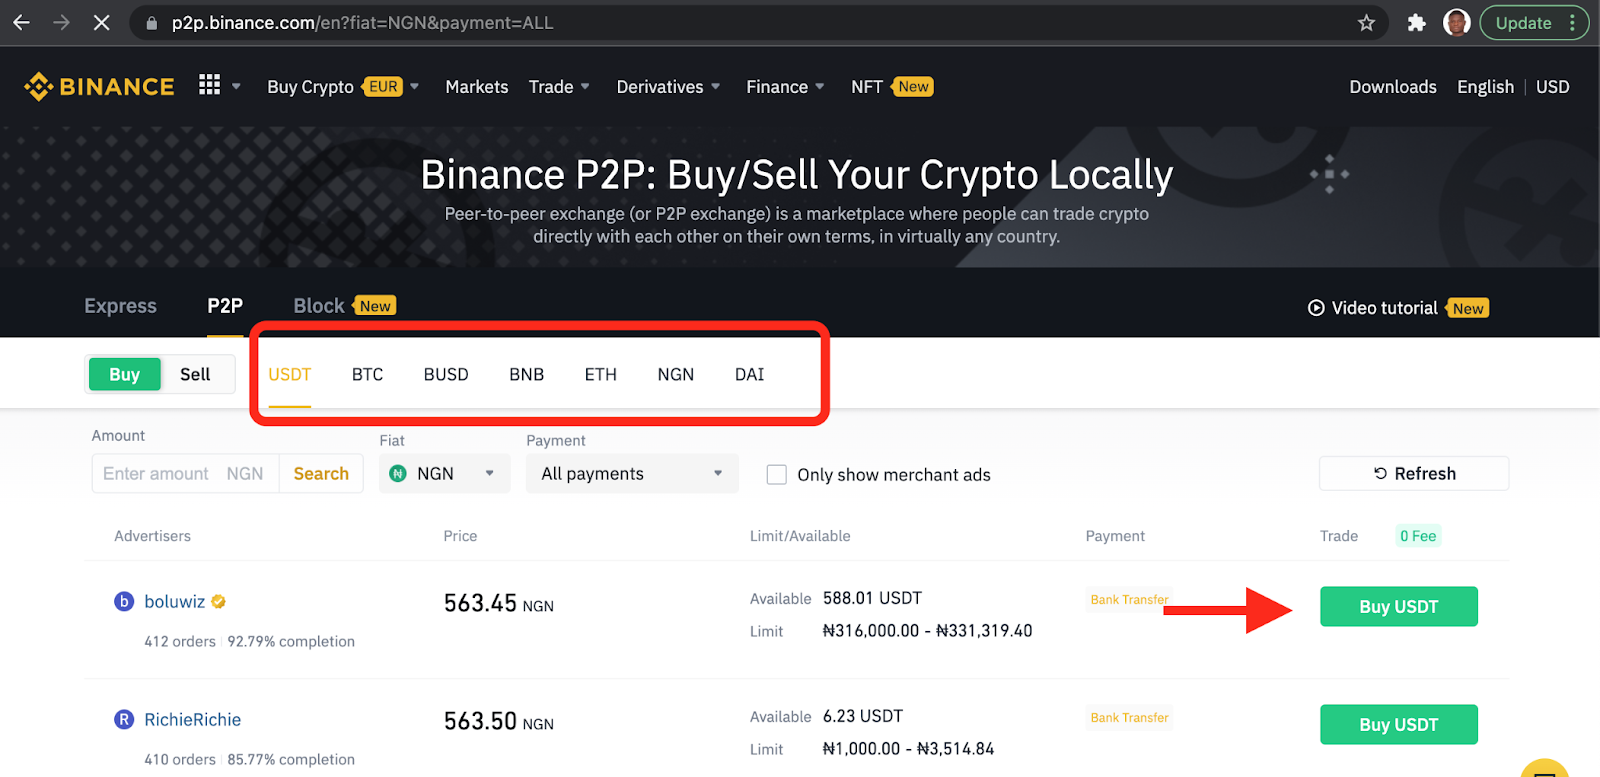Open browser extensions puzzle icon
1600x777 pixels.
click(1416, 23)
